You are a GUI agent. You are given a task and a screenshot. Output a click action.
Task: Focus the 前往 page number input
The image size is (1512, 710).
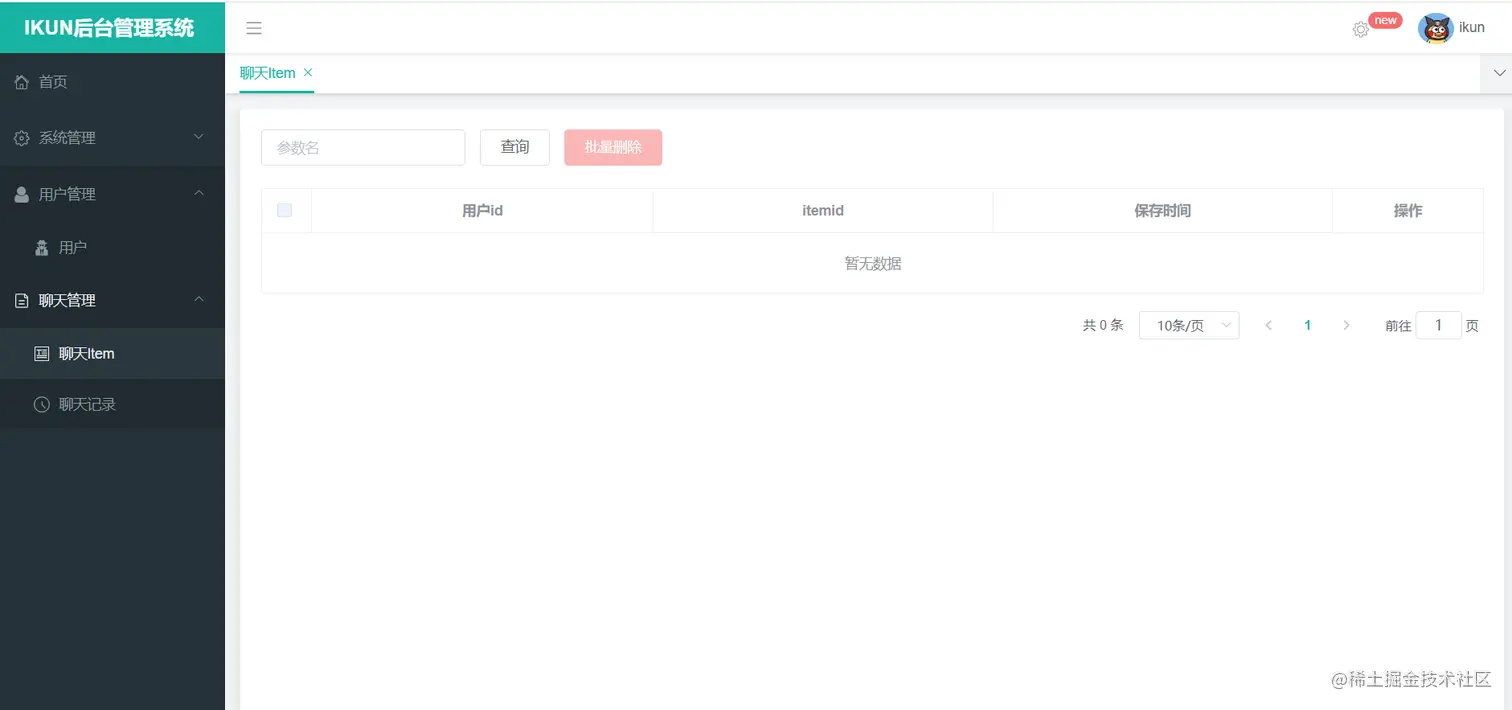tap(1439, 325)
